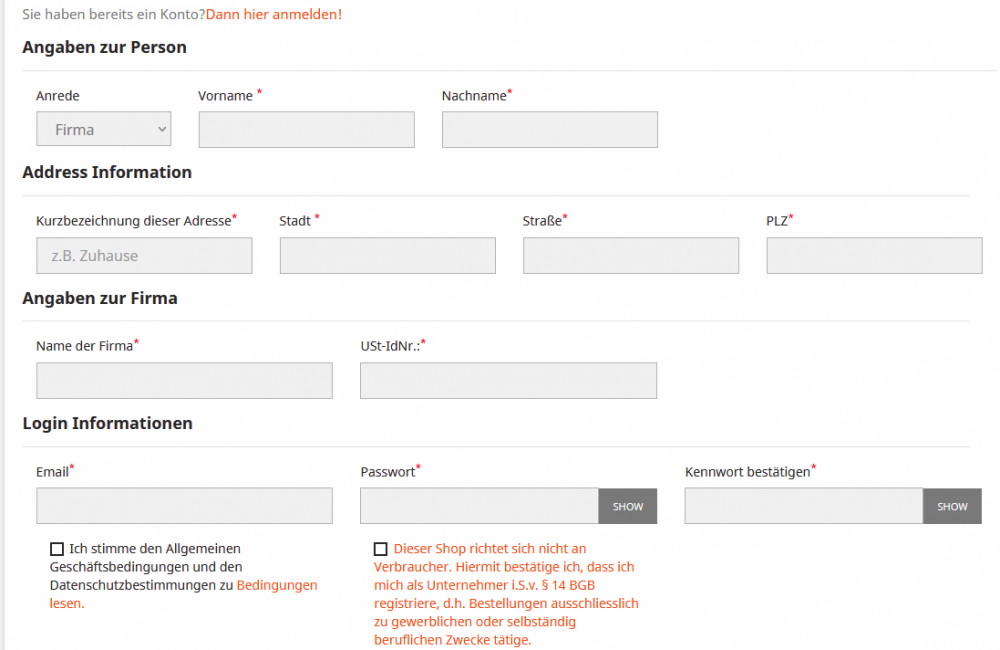This screenshot has height=650, width=1000.
Task: Focus the Passwort input field
Action: pyautogui.click(x=479, y=506)
